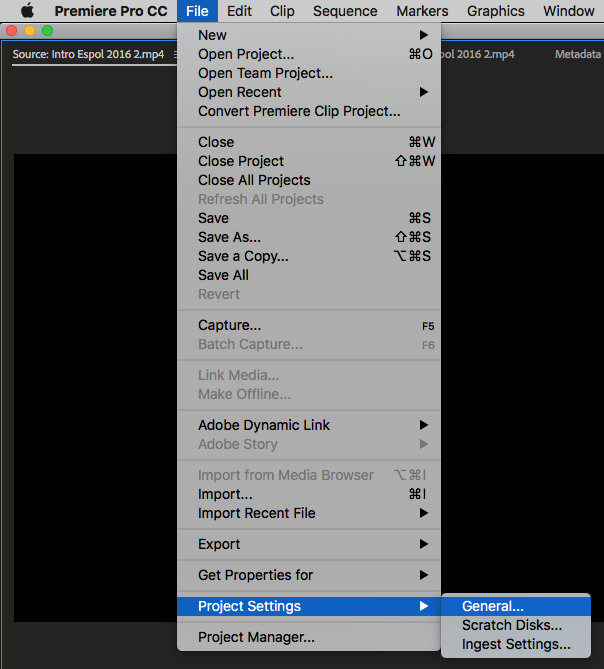Open the Clip menu
Screen dimensions: 604x669
[282, 11]
